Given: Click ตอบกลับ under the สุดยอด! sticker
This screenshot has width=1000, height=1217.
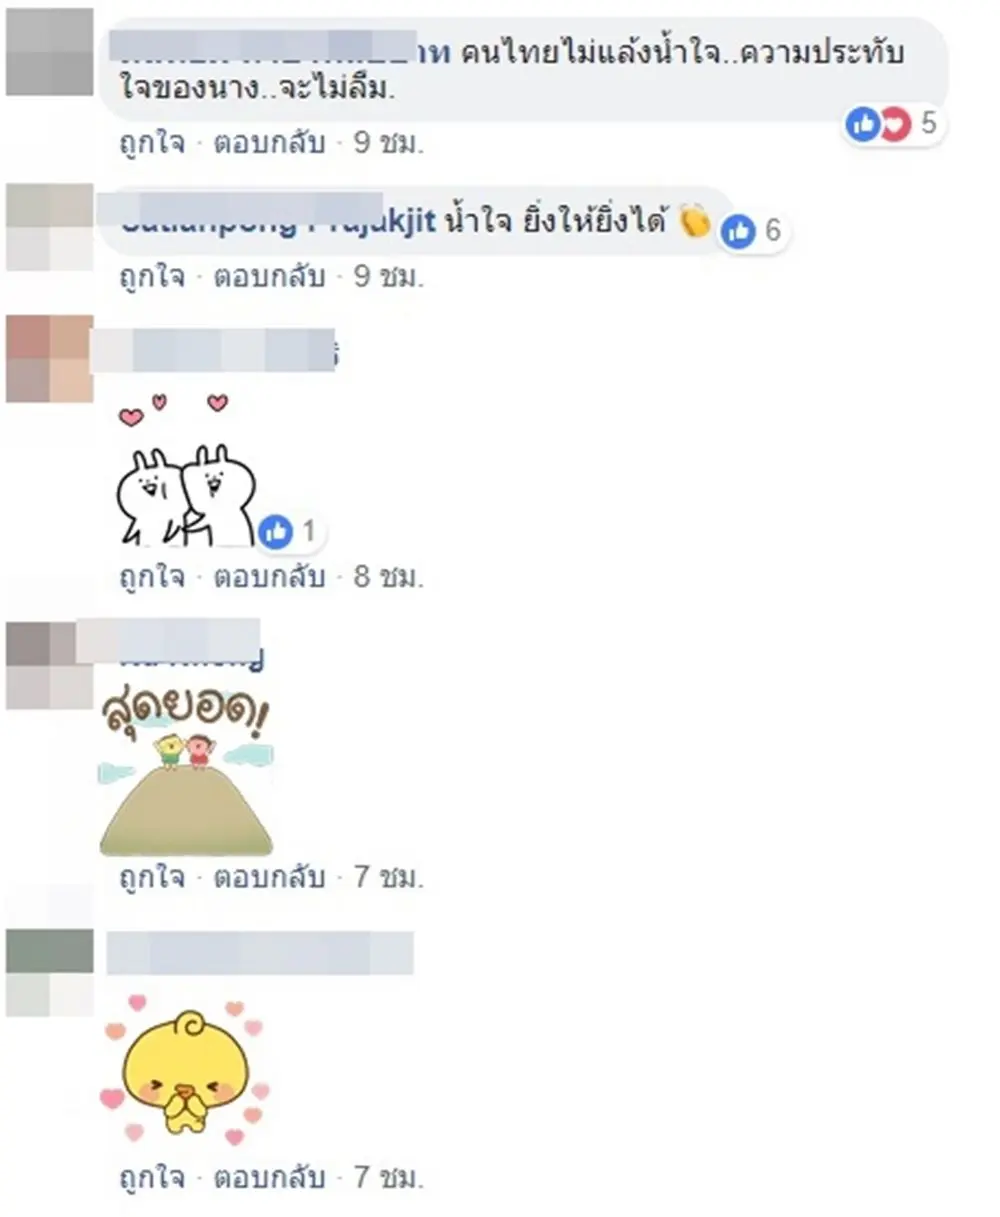Looking at the screenshot, I should pos(269,877).
